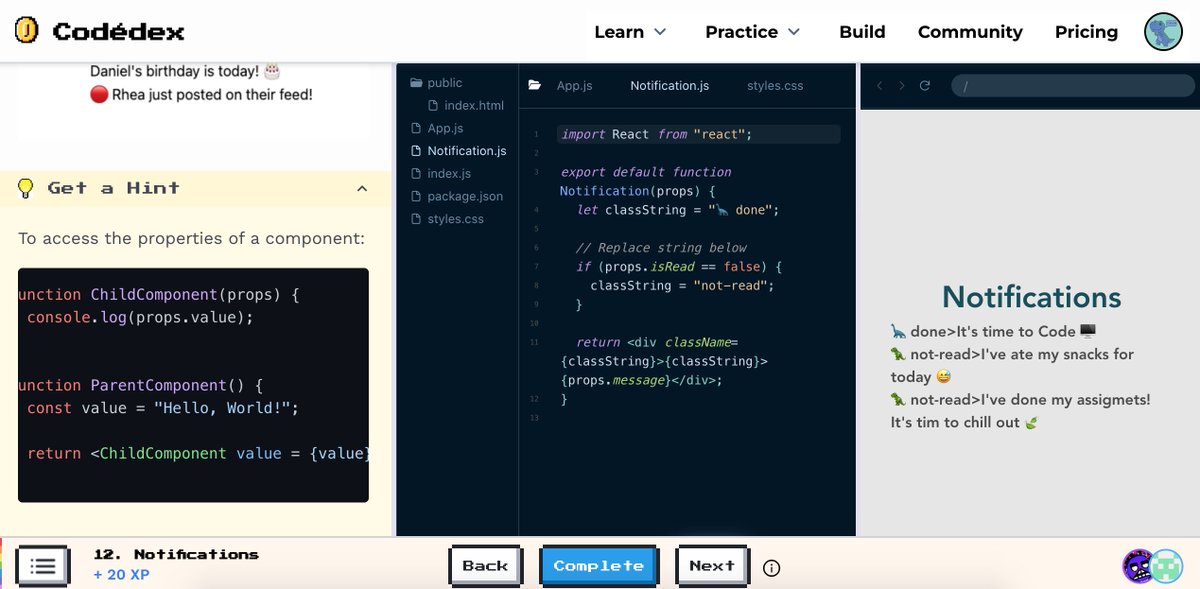This screenshot has width=1200, height=589.
Task: Click the Next button
Action: (712, 566)
